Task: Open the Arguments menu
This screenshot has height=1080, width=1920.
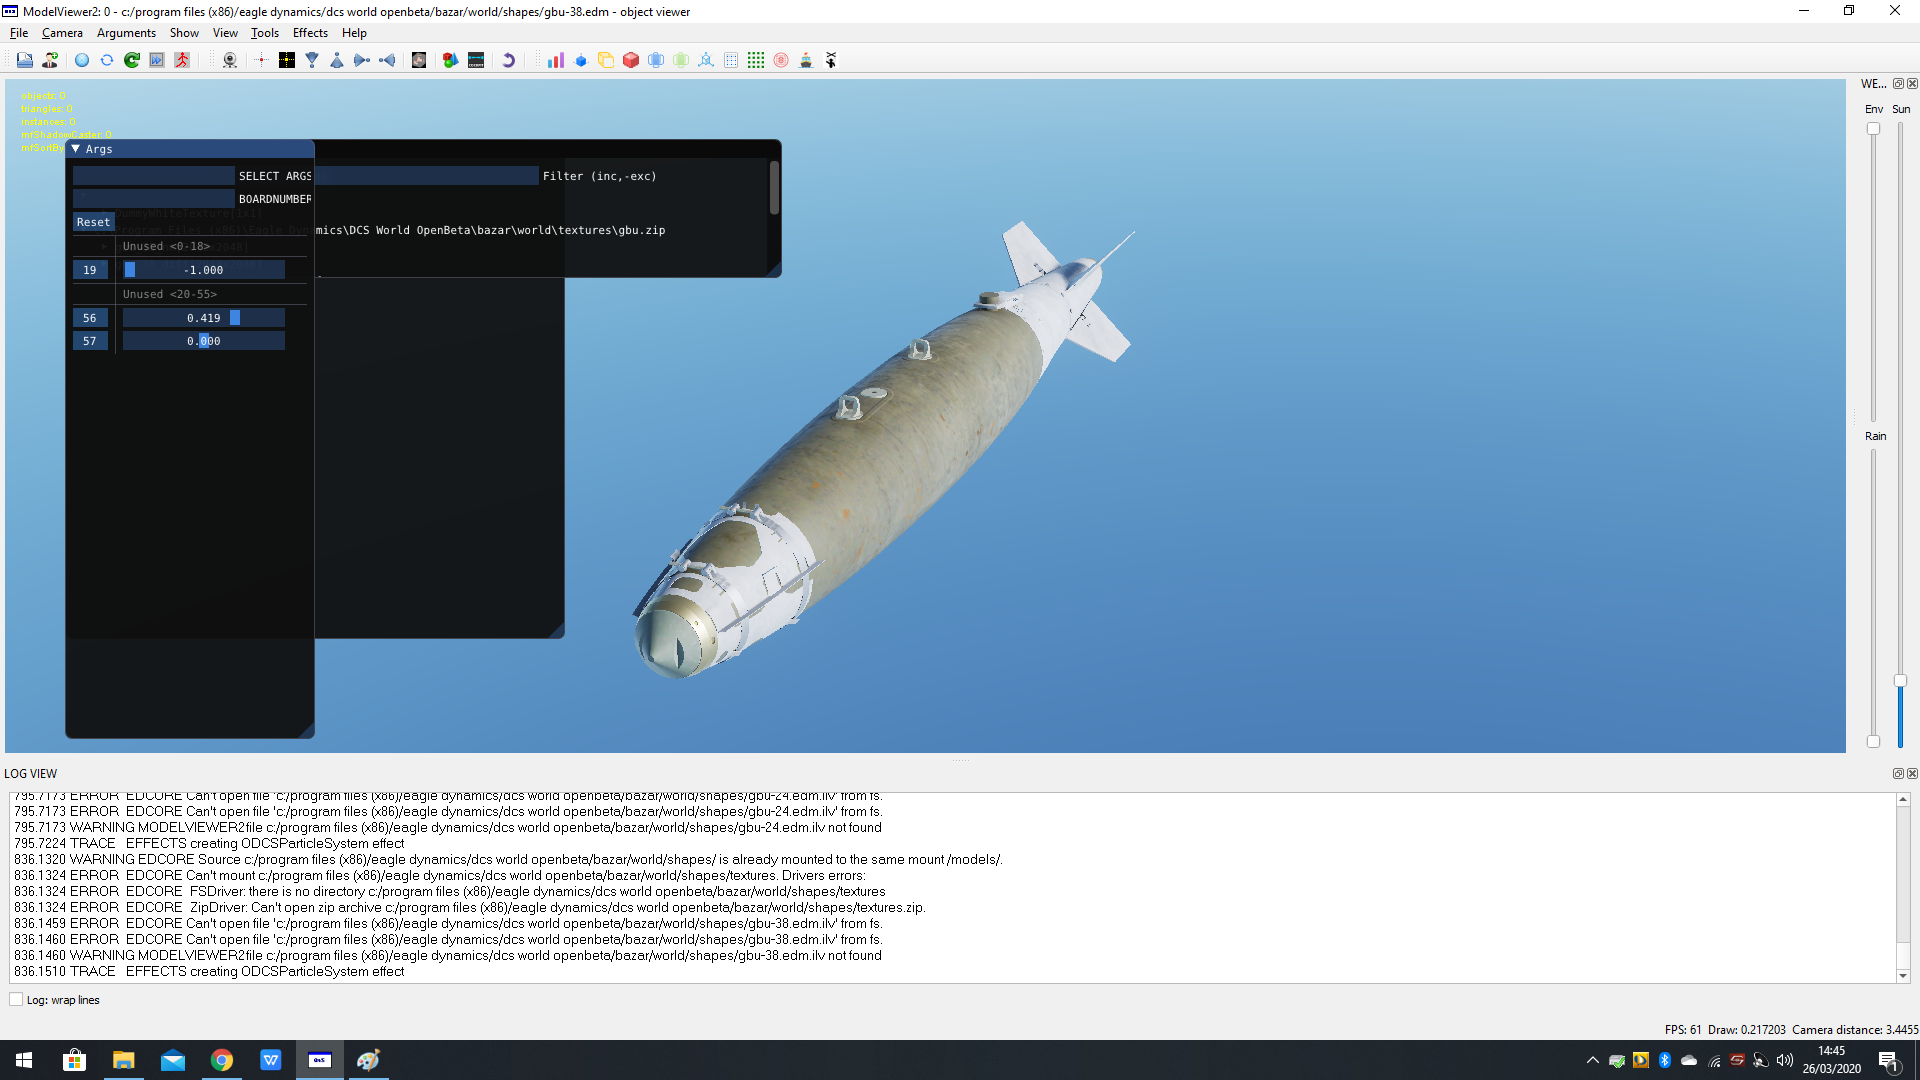Action: pyautogui.click(x=126, y=33)
